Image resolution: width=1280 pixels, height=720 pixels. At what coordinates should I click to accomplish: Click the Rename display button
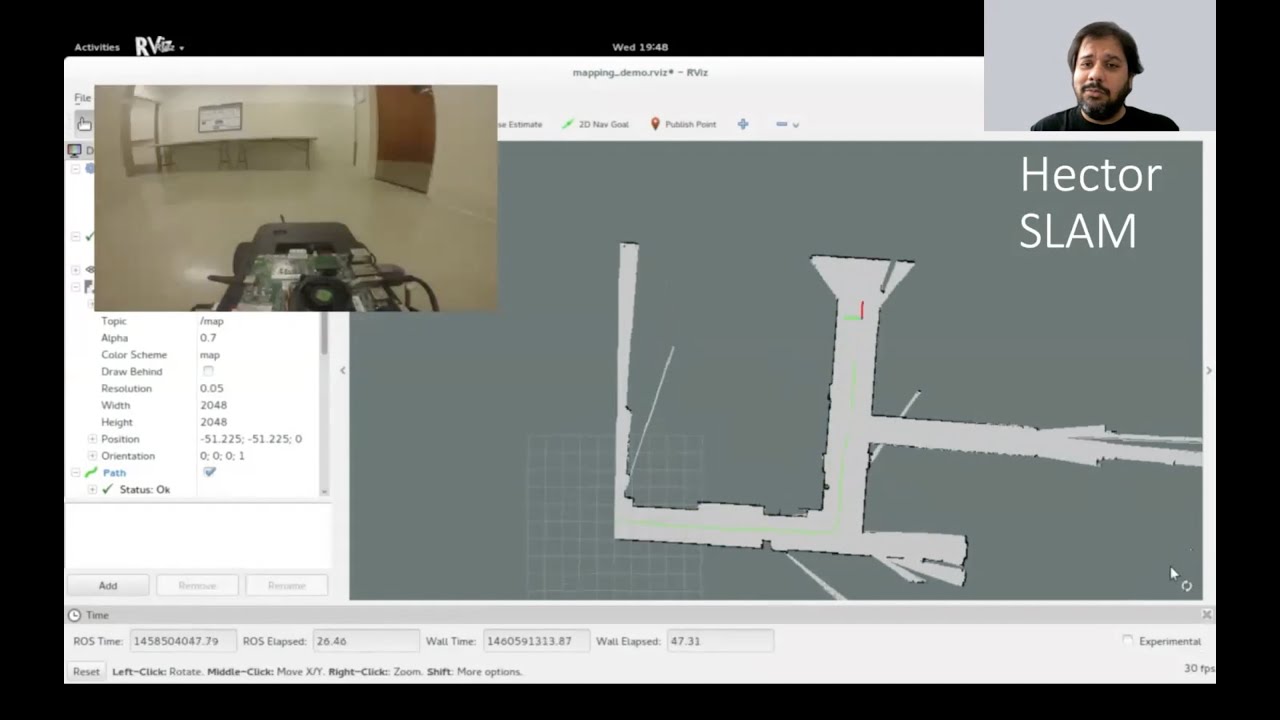286,585
